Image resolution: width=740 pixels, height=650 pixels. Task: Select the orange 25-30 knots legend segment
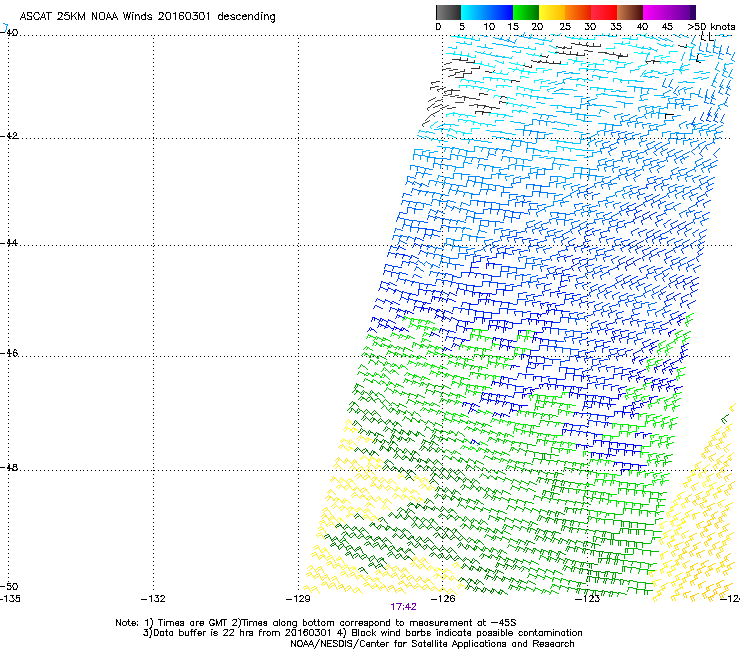[578, 12]
